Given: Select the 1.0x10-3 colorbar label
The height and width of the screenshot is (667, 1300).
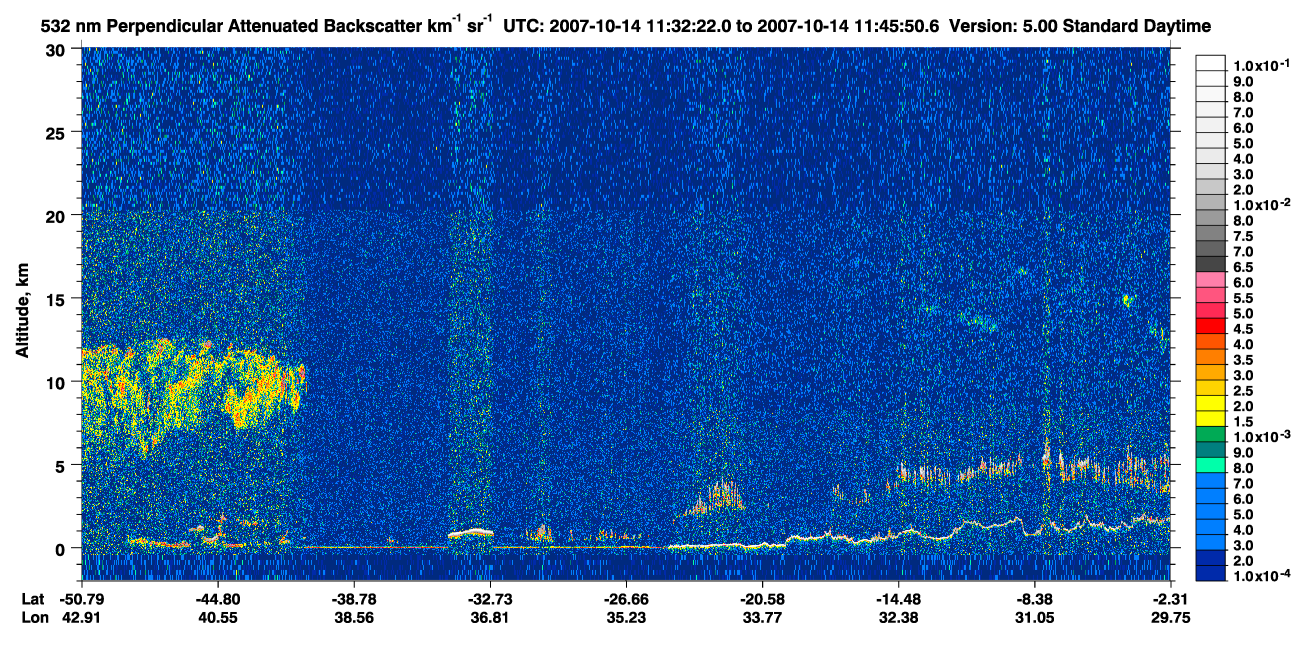Looking at the screenshot, I should [1262, 437].
